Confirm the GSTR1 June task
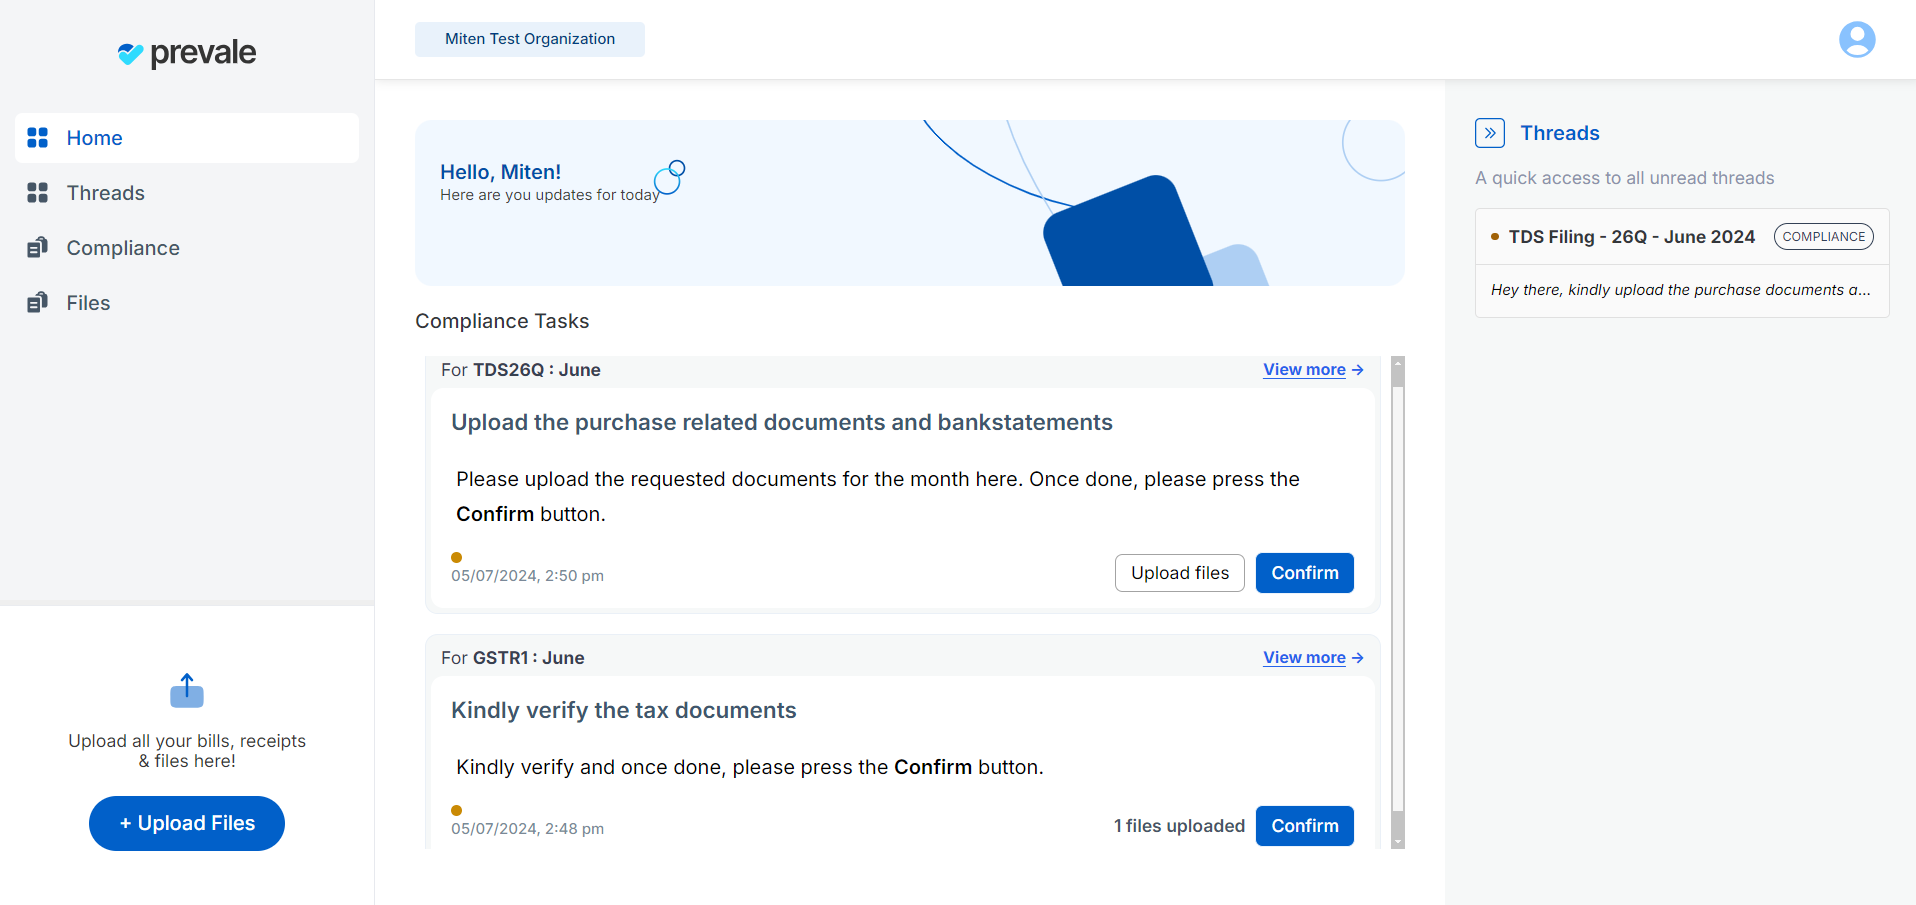Viewport: 1916px width, 905px height. coord(1304,826)
